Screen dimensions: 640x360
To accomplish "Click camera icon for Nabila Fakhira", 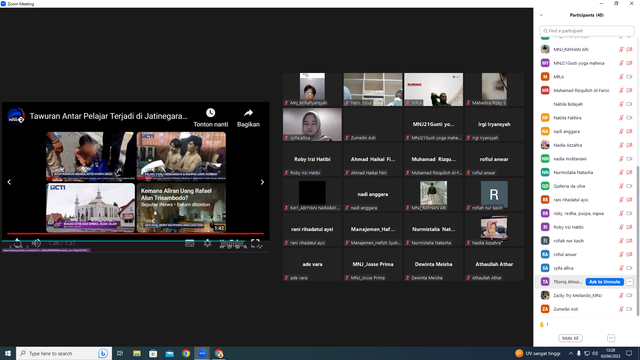I will click(629, 118).
